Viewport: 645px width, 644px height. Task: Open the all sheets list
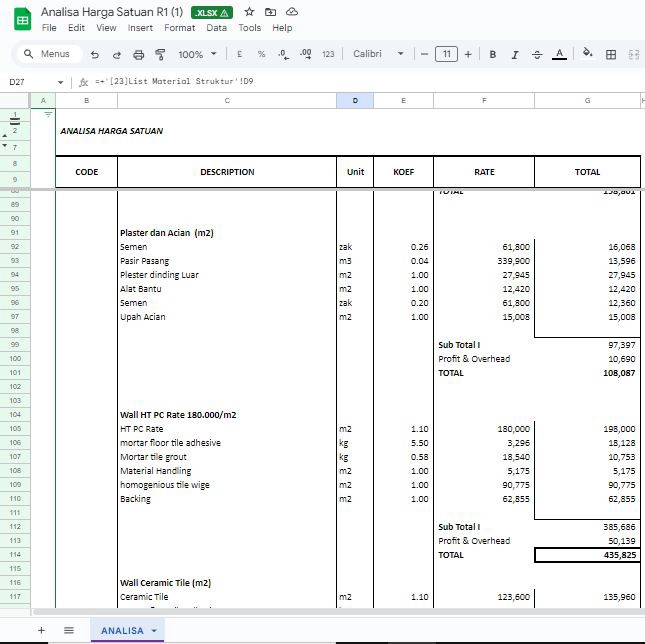69,630
